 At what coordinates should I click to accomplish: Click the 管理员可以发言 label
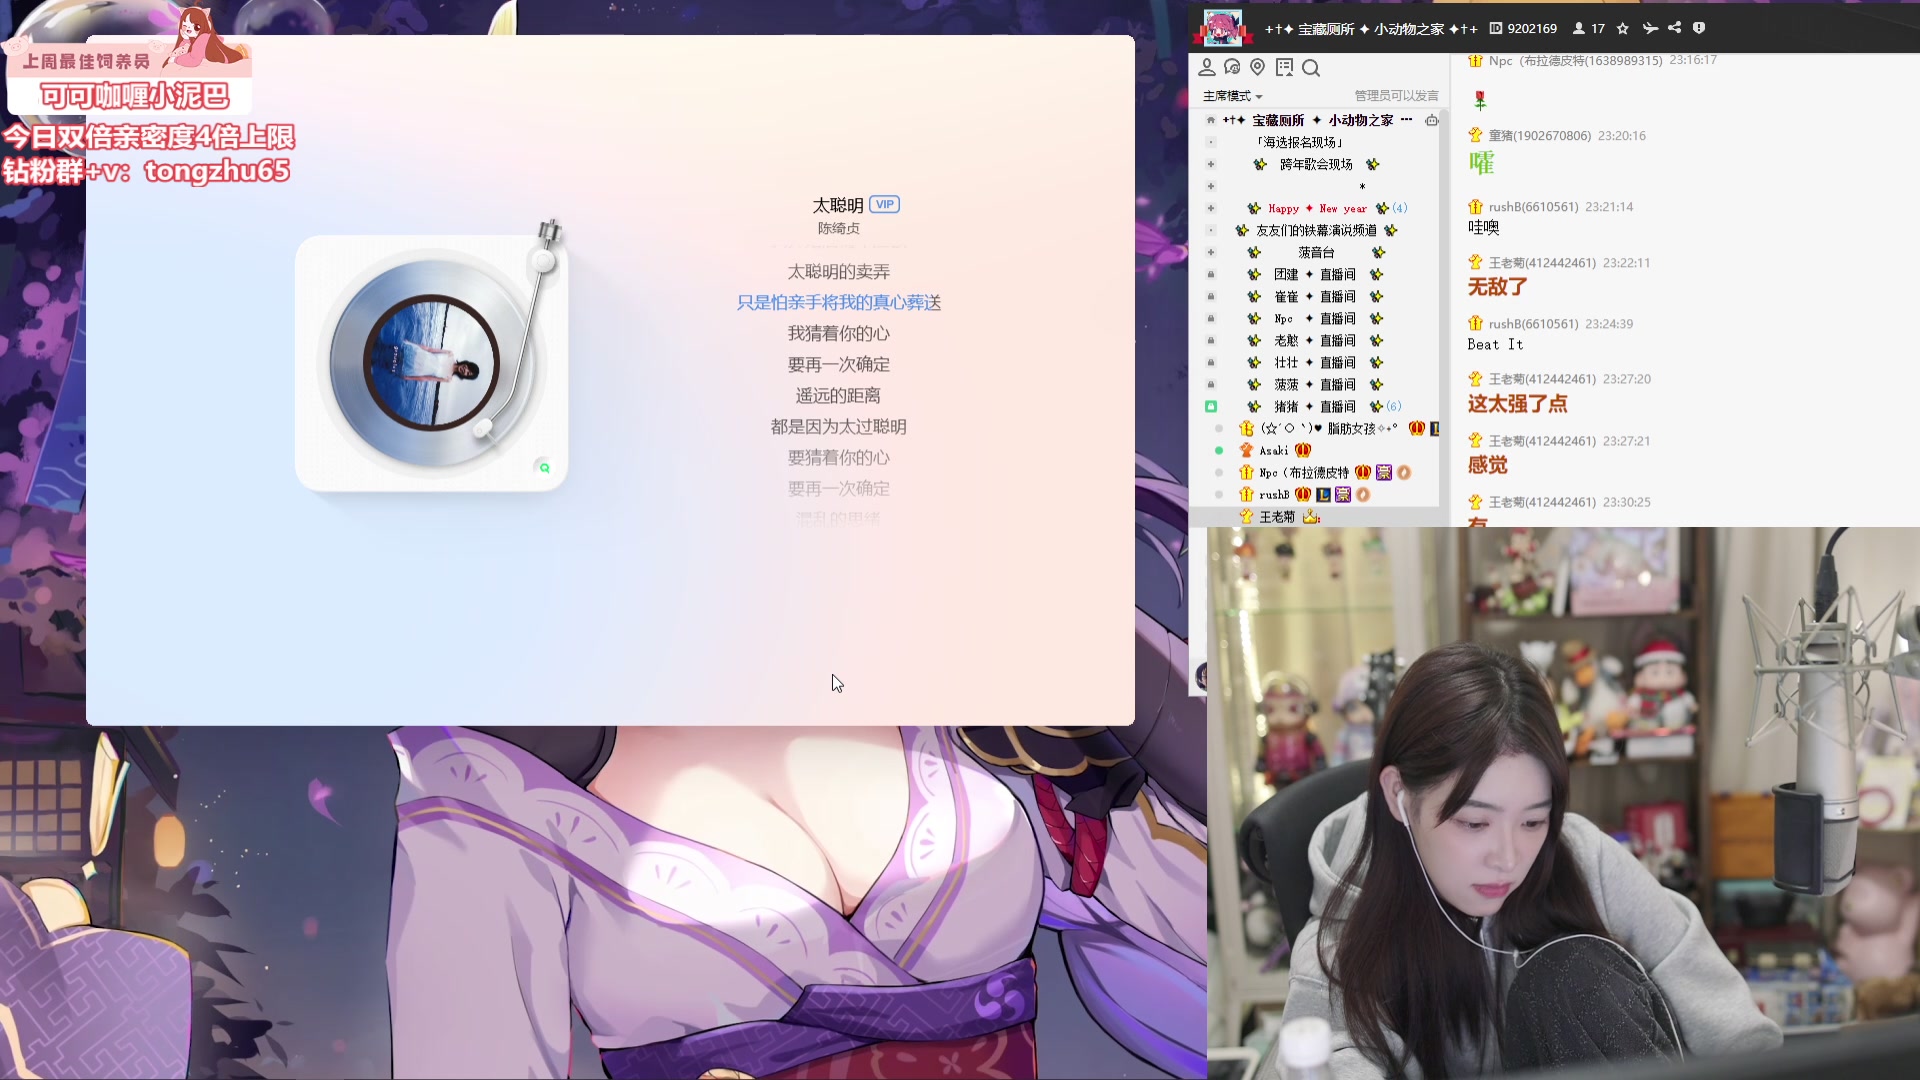pos(1396,96)
